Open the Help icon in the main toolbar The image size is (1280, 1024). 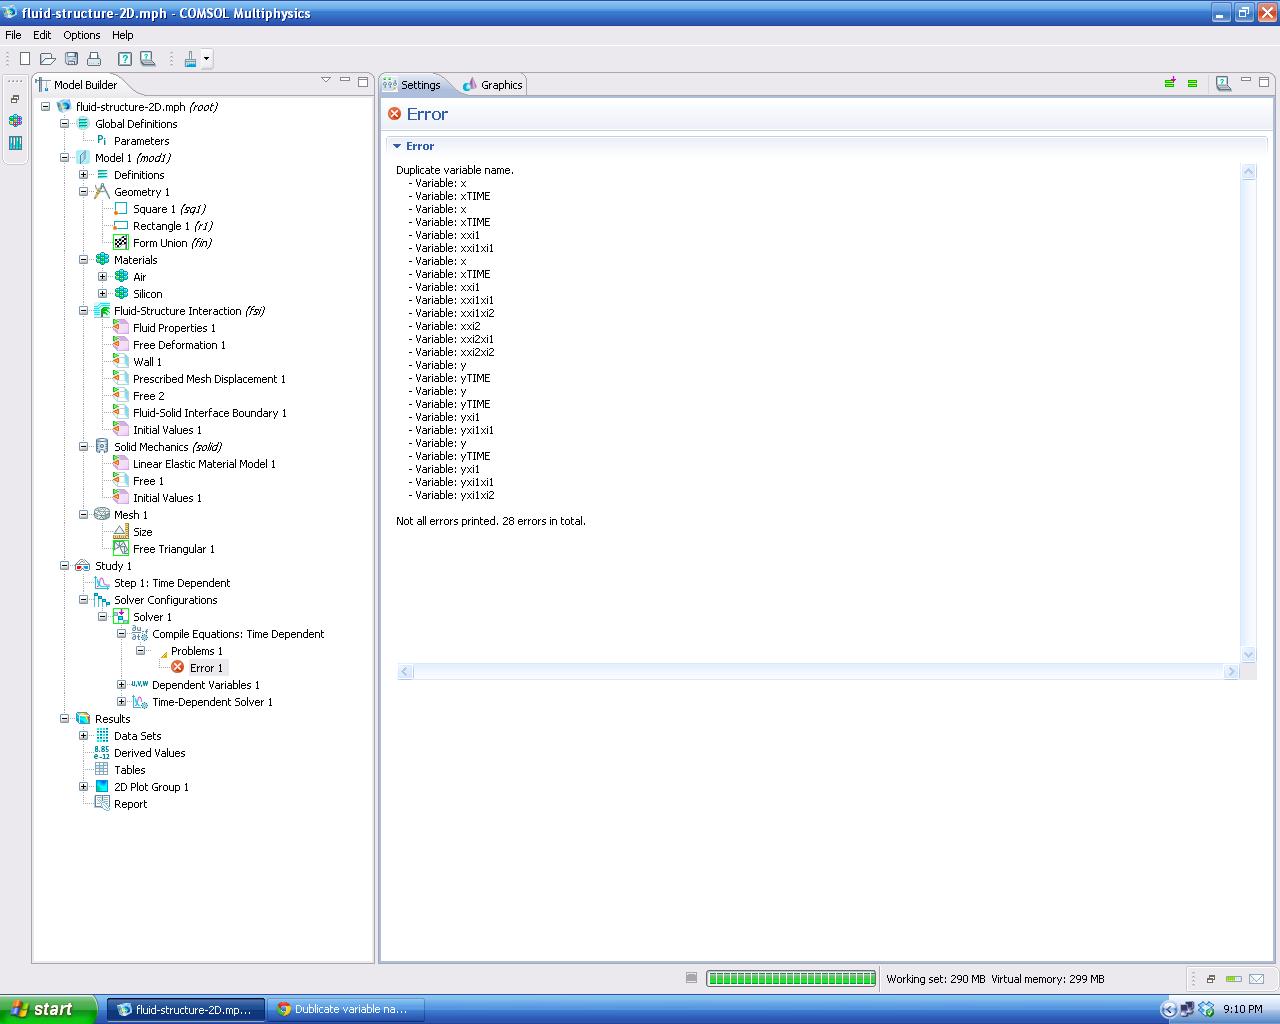[x=124, y=59]
